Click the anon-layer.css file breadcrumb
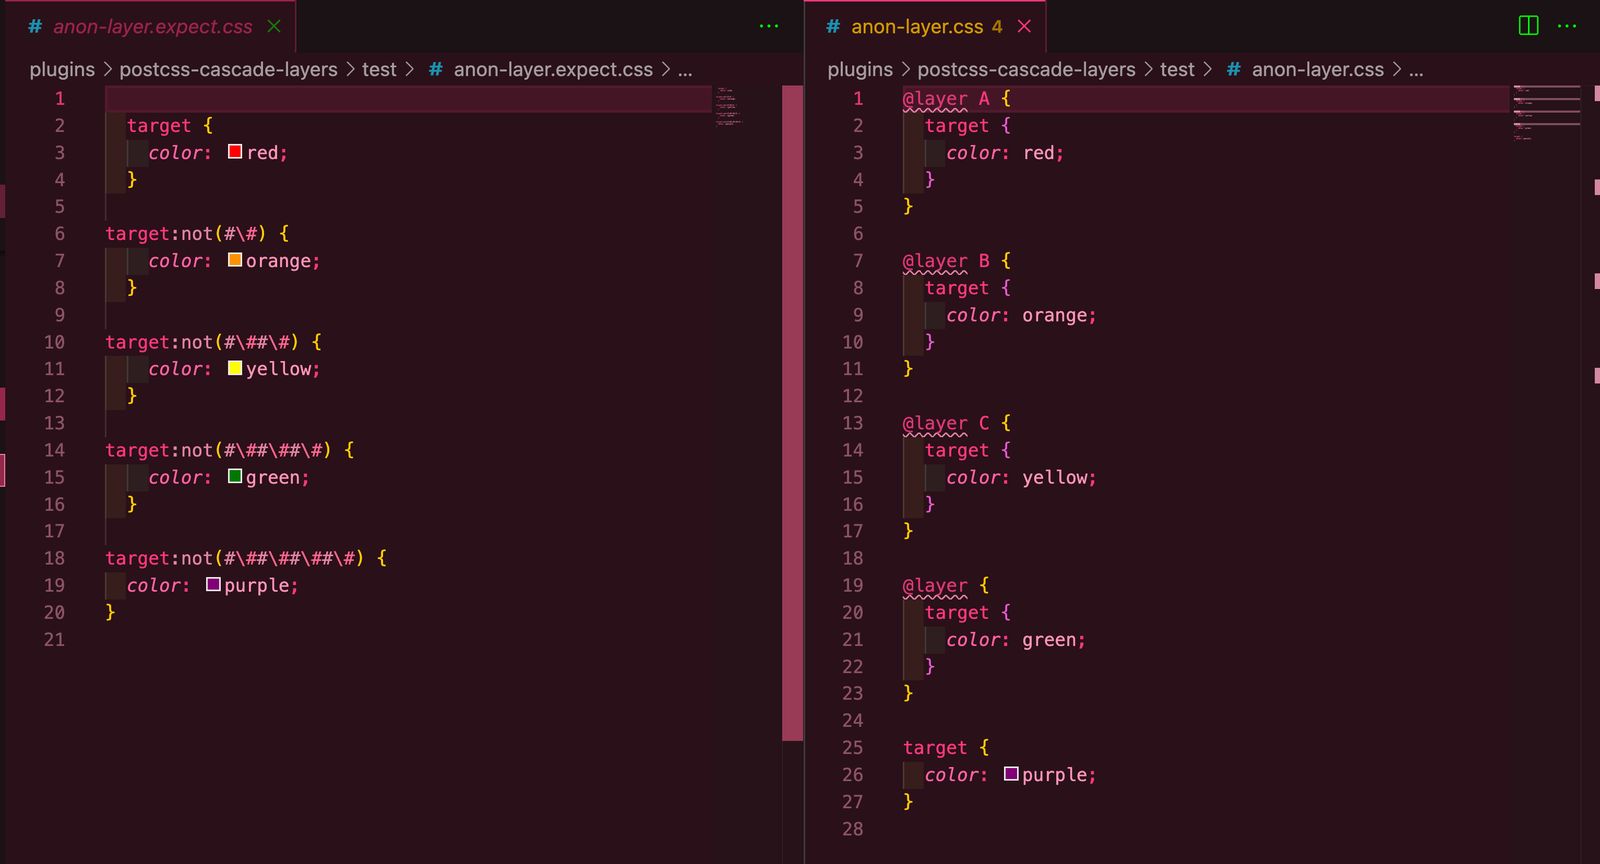Image resolution: width=1600 pixels, height=864 pixels. tap(1317, 69)
